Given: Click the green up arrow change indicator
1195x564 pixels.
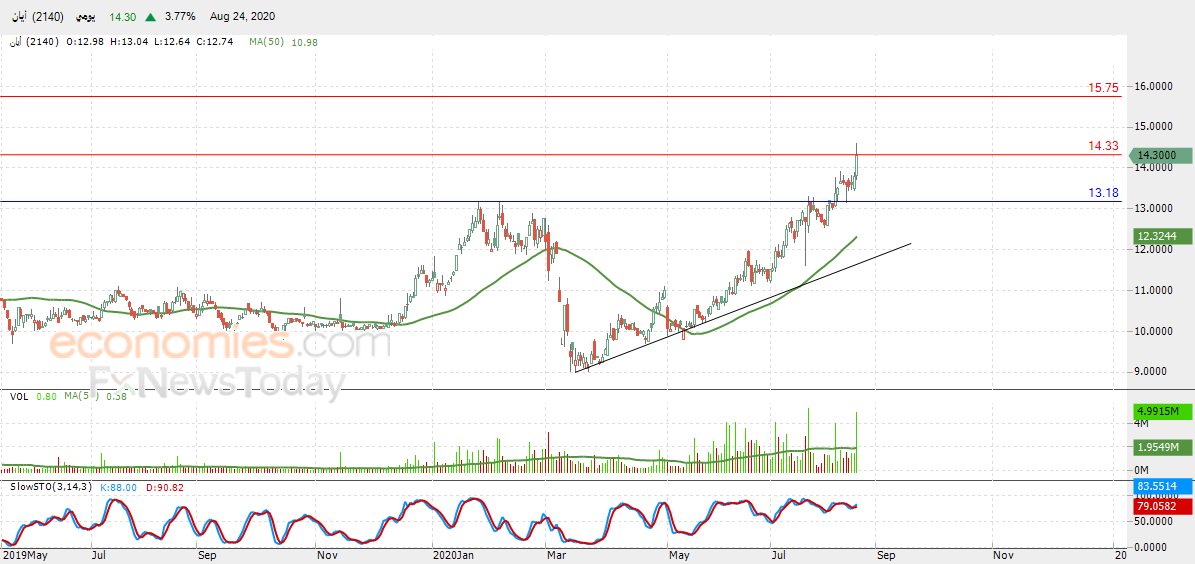Looking at the screenshot, I should [151, 16].
